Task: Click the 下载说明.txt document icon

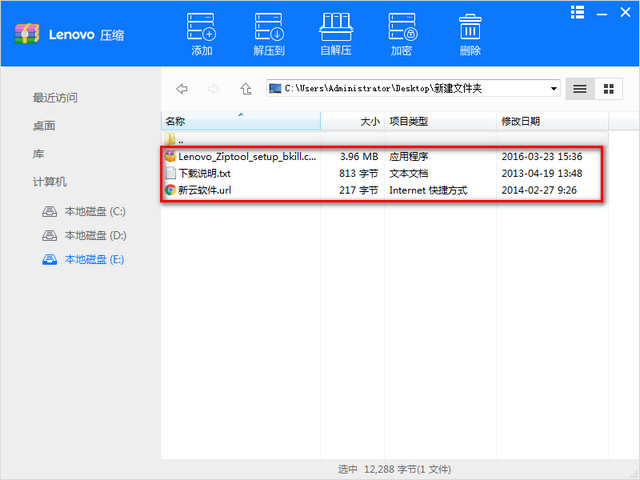Action: point(171,173)
